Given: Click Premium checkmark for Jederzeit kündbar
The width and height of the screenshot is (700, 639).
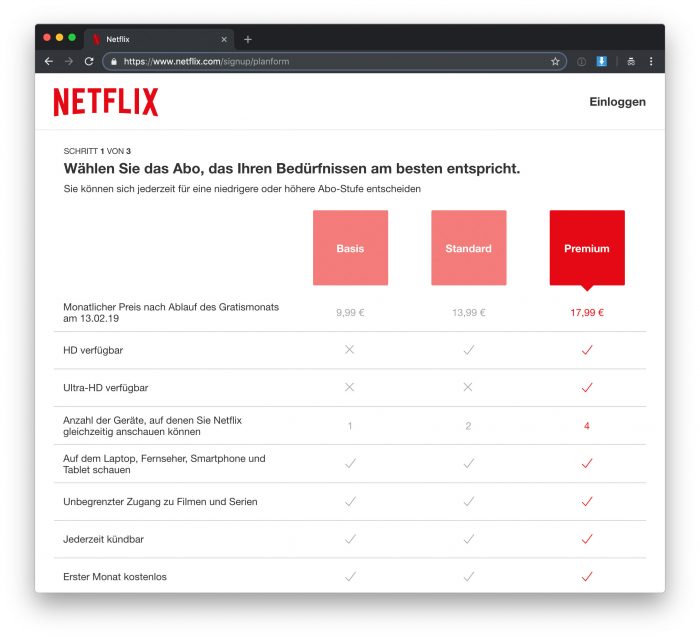Looking at the screenshot, I should (587, 539).
